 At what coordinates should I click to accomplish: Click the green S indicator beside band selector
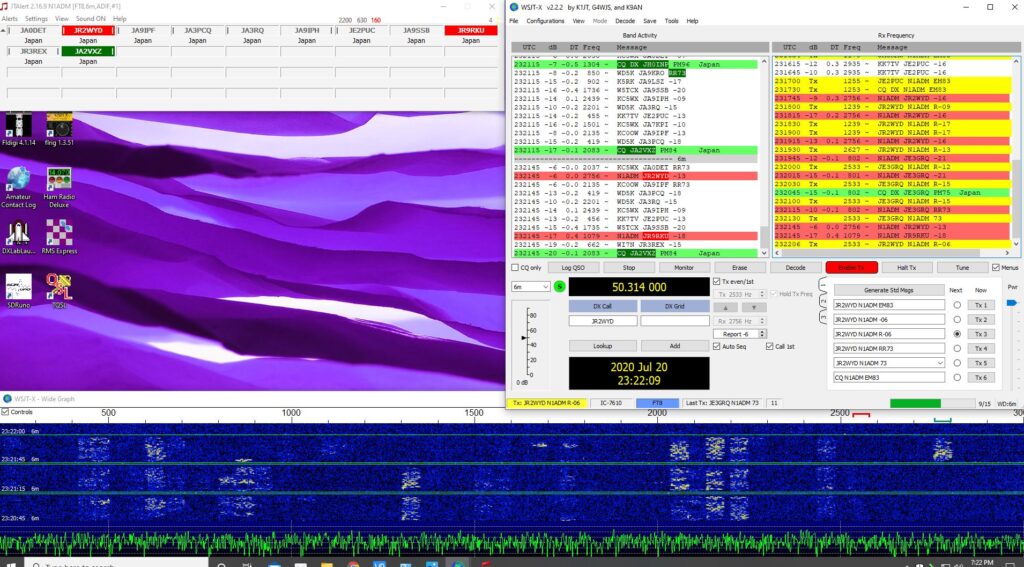[x=559, y=286]
